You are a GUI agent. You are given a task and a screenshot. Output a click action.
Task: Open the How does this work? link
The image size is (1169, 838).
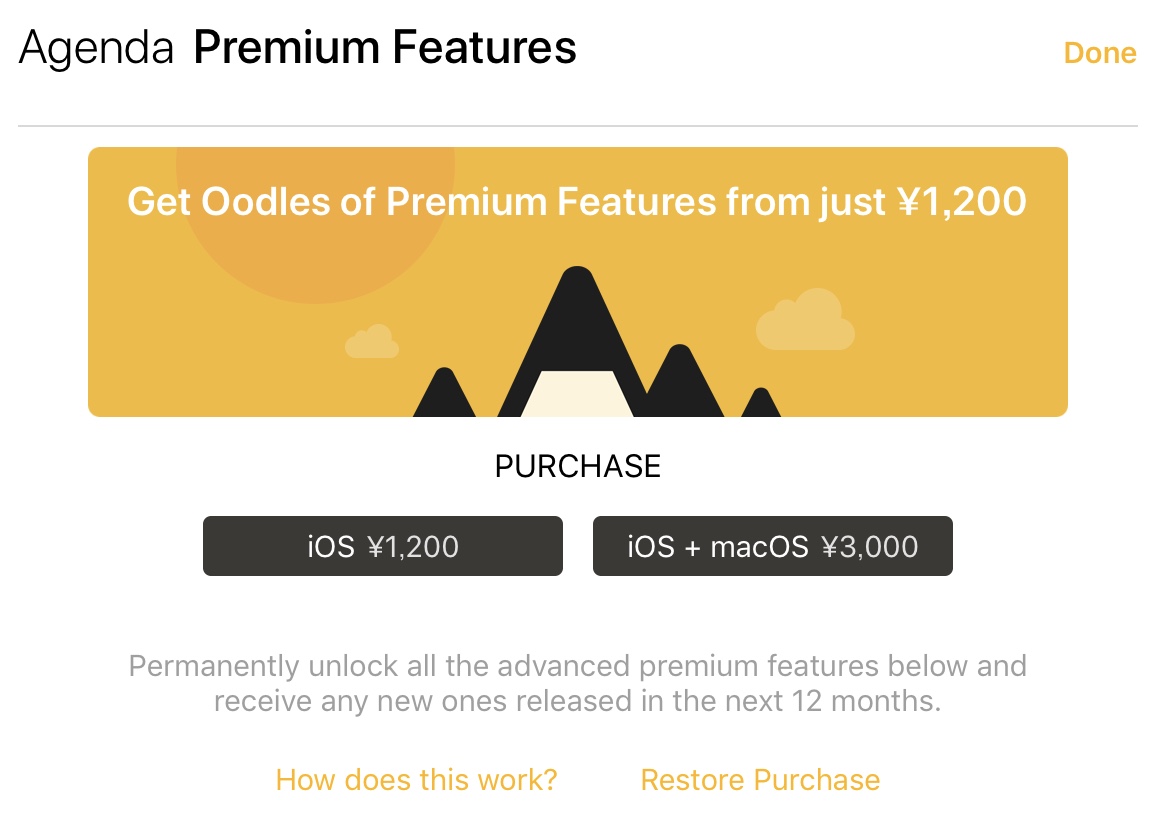417,780
